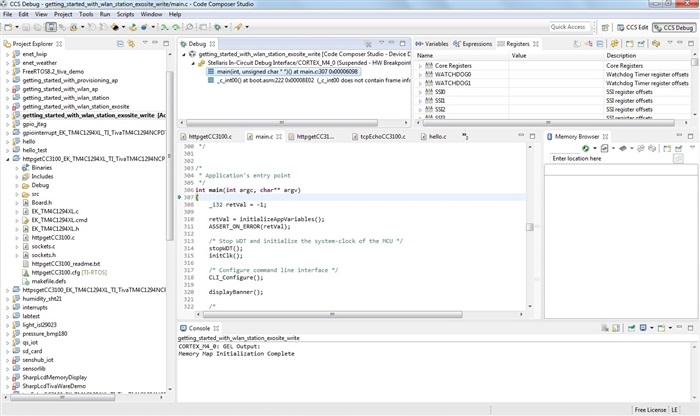Click the Memory Browser fill memory chip icon
Viewport: 700px width, 416px height.
pos(623,148)
